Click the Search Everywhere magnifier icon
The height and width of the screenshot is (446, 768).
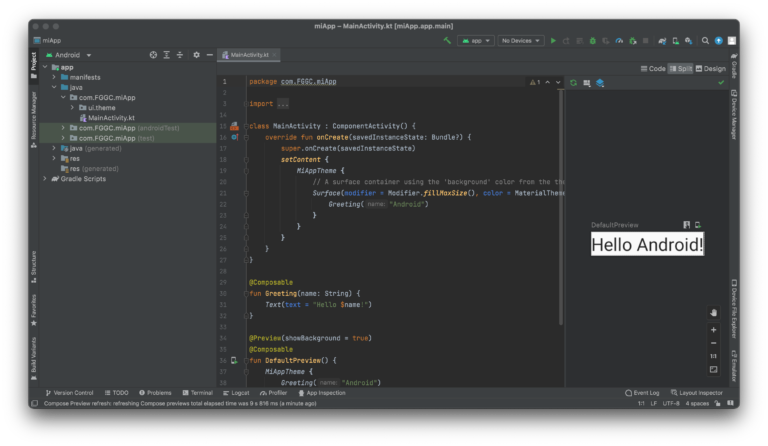705,41
